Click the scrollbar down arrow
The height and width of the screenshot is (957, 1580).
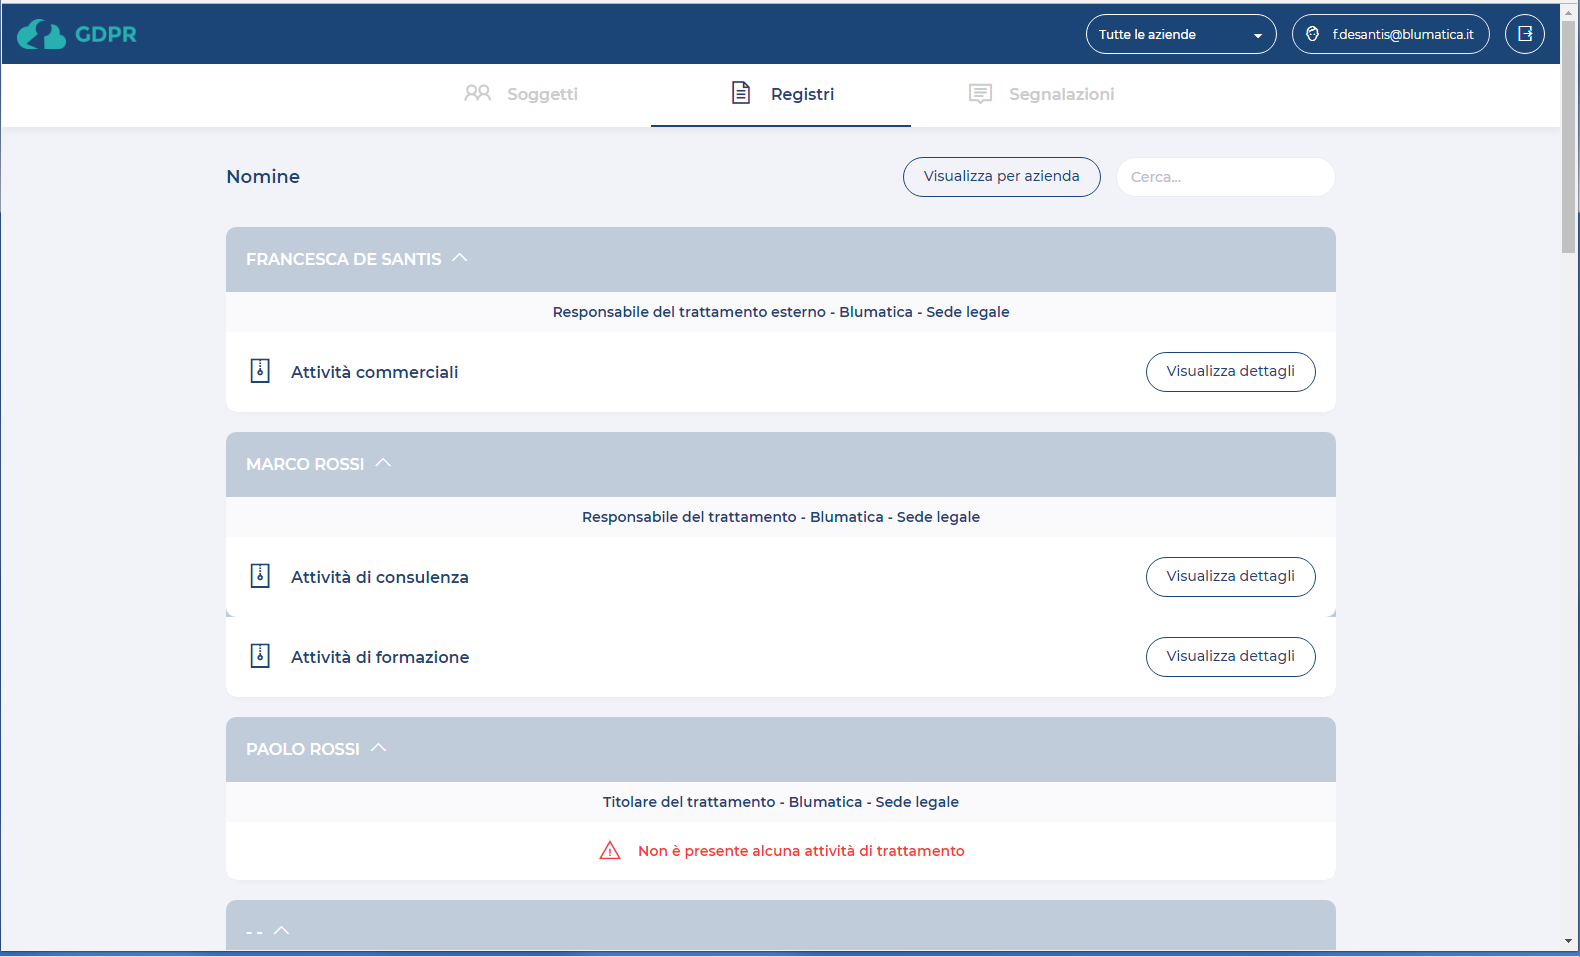[x=1568, y=941]
